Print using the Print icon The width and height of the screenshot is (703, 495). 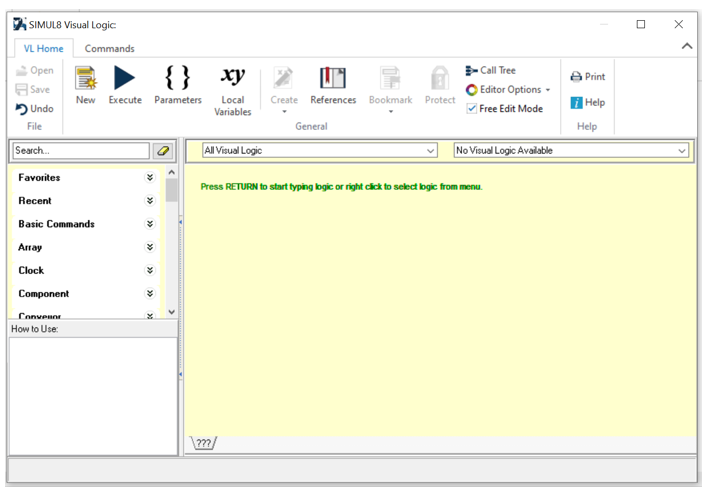point(588,76)
